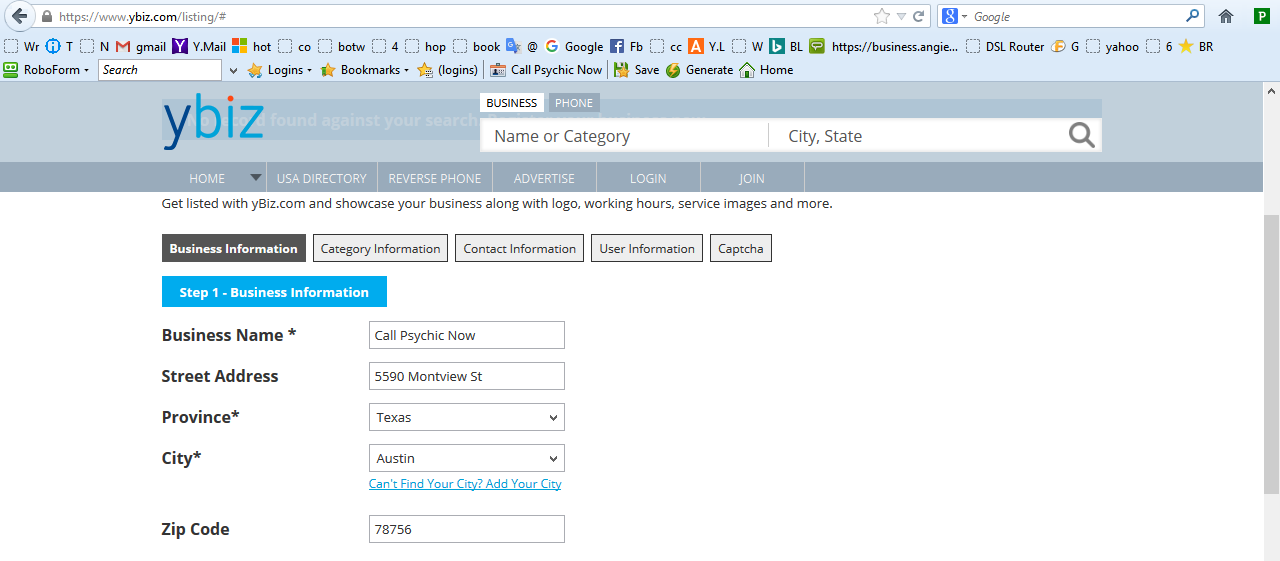Open the hot Microsoft bookmark

tap(252, 46)
